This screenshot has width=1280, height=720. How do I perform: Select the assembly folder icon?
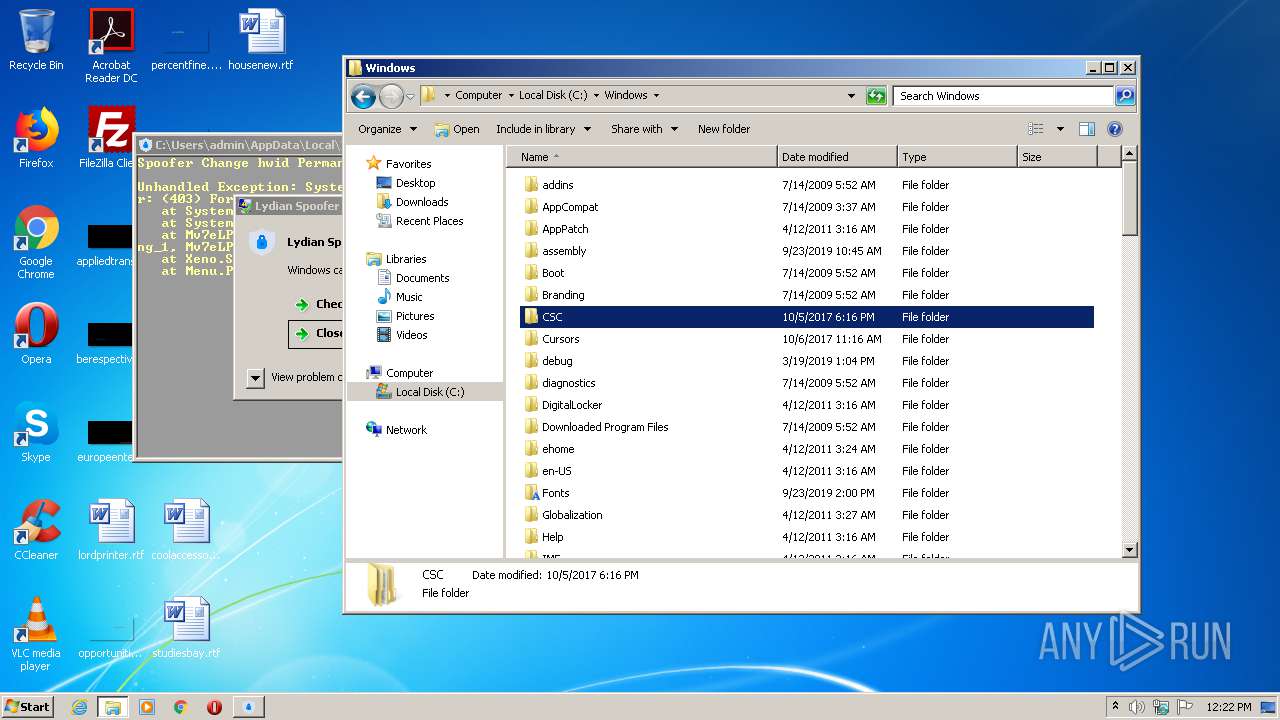tap(532, 251)
